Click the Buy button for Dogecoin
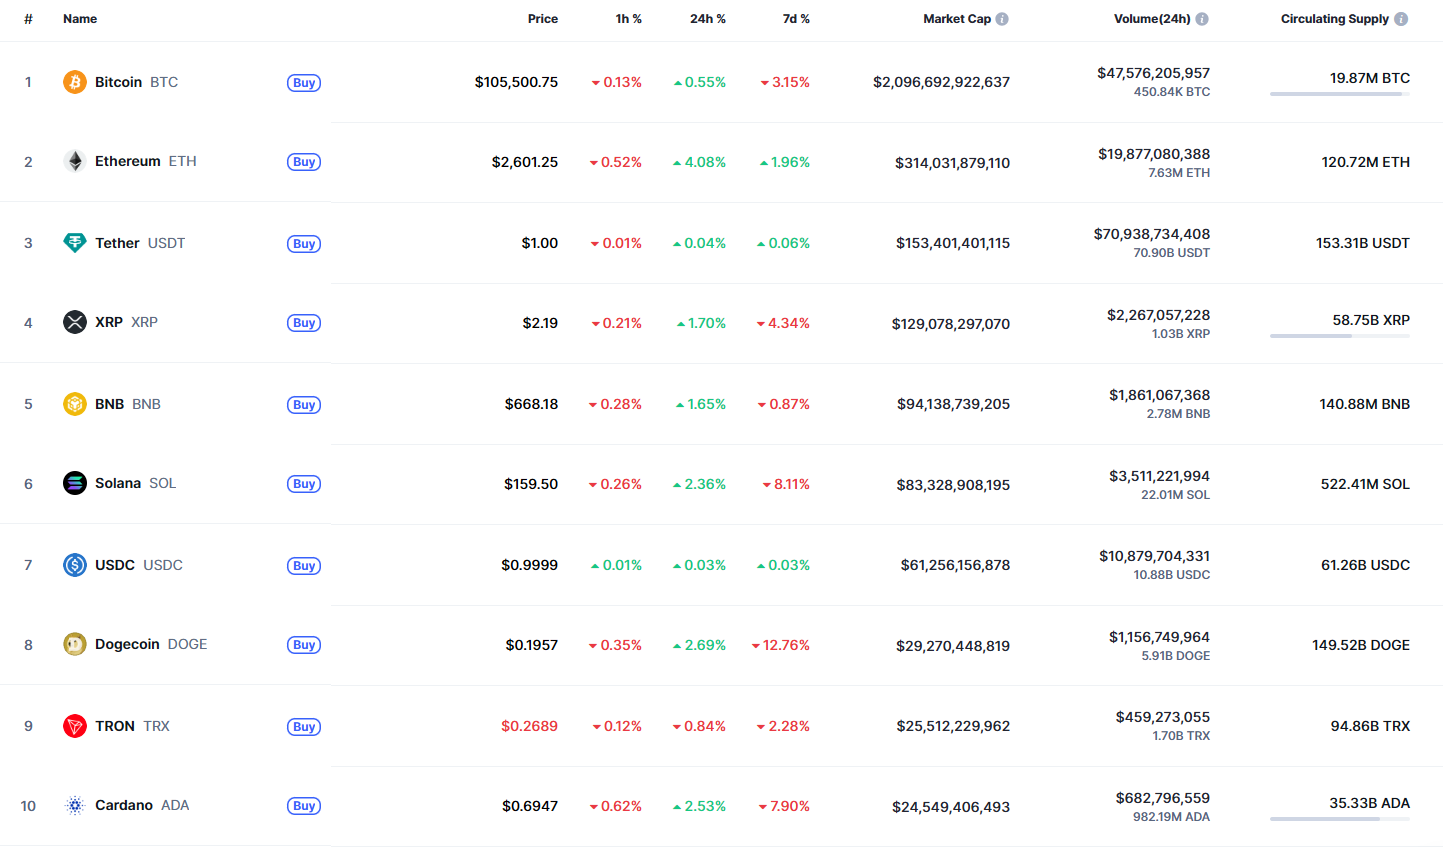1443x847 pixels. (x=304, y=645)
